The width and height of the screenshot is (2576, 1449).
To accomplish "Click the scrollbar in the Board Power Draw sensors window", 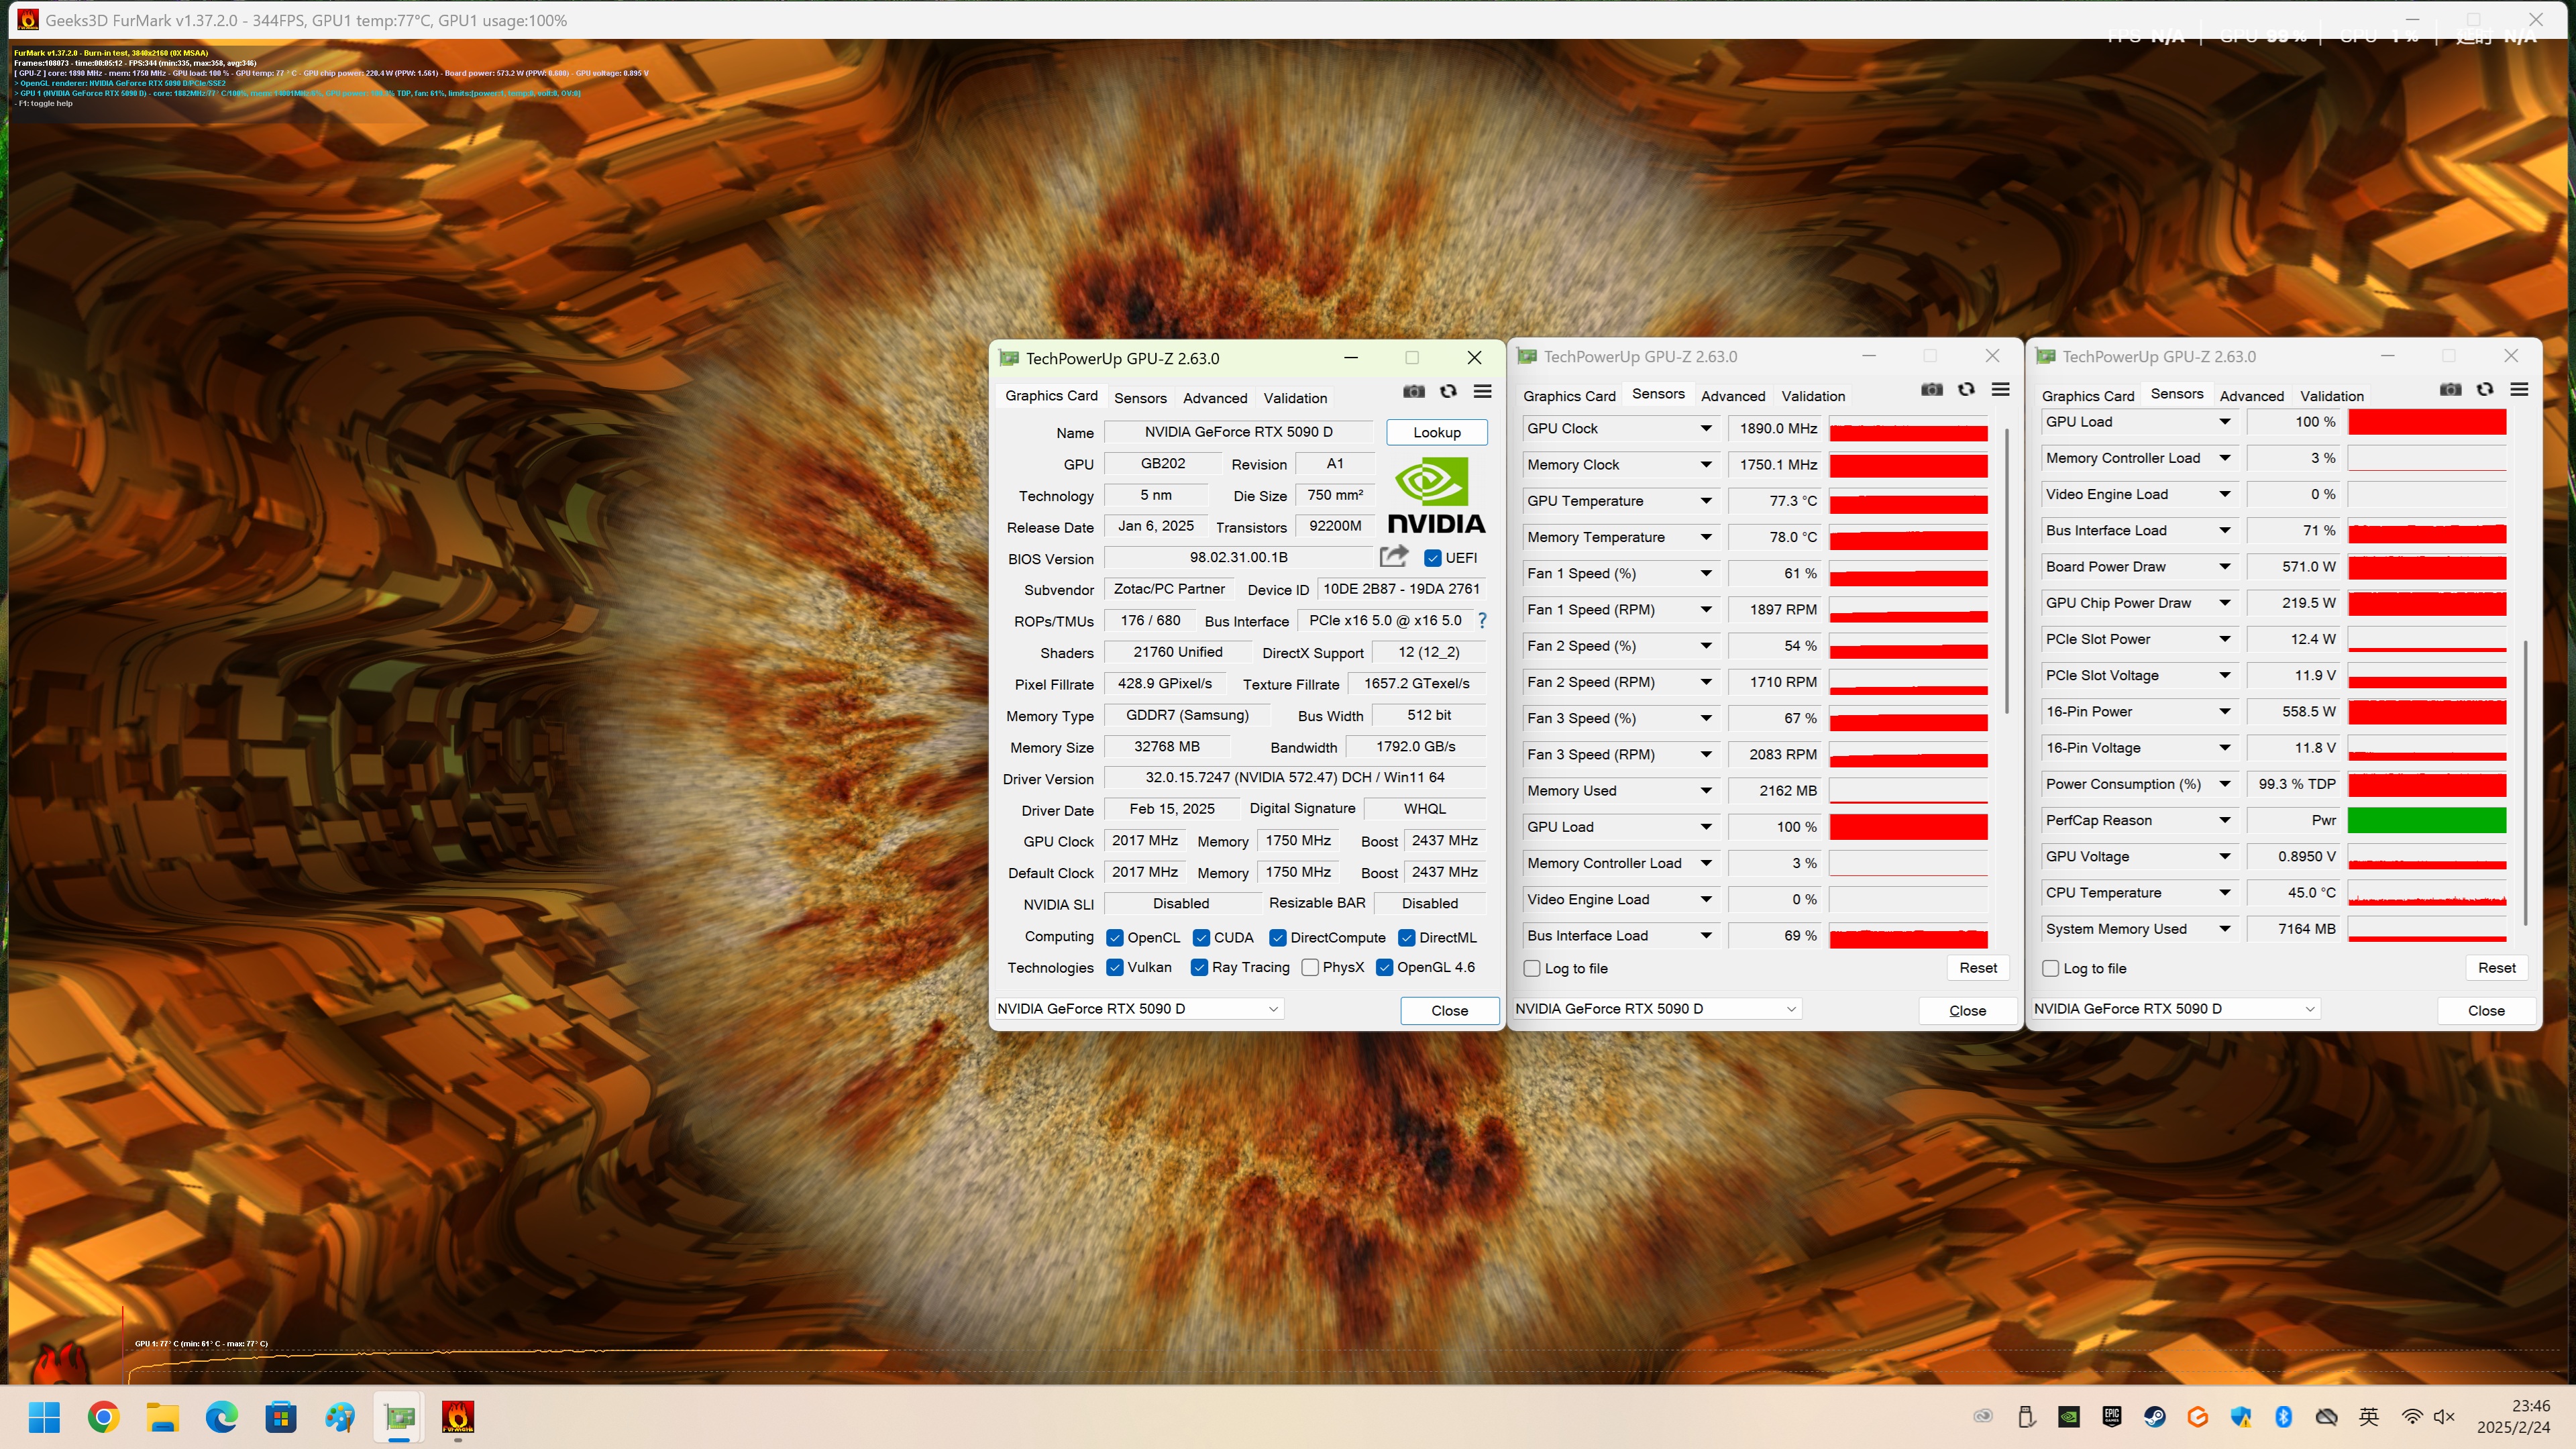I will click(2526, 782).
